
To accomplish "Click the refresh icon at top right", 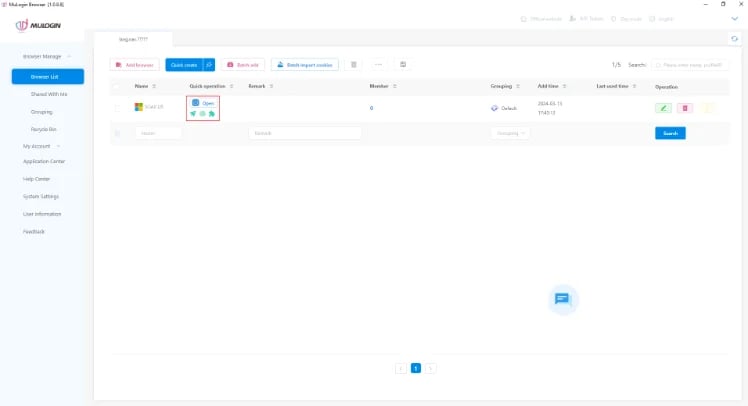I will point(736,38).
